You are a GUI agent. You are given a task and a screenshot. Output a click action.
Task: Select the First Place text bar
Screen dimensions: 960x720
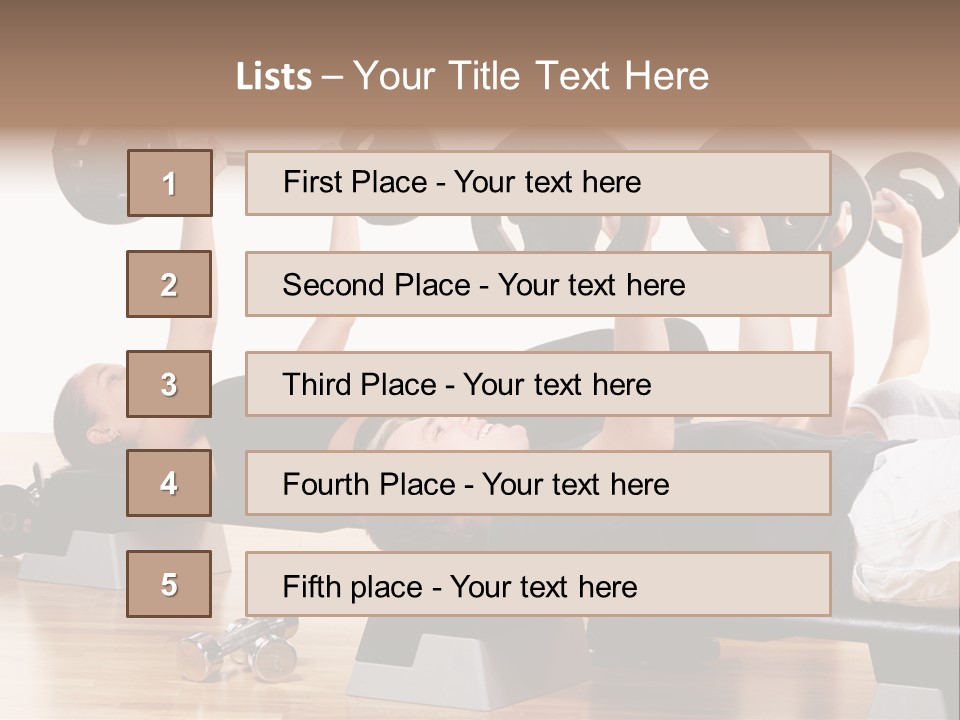click(538, 183)
